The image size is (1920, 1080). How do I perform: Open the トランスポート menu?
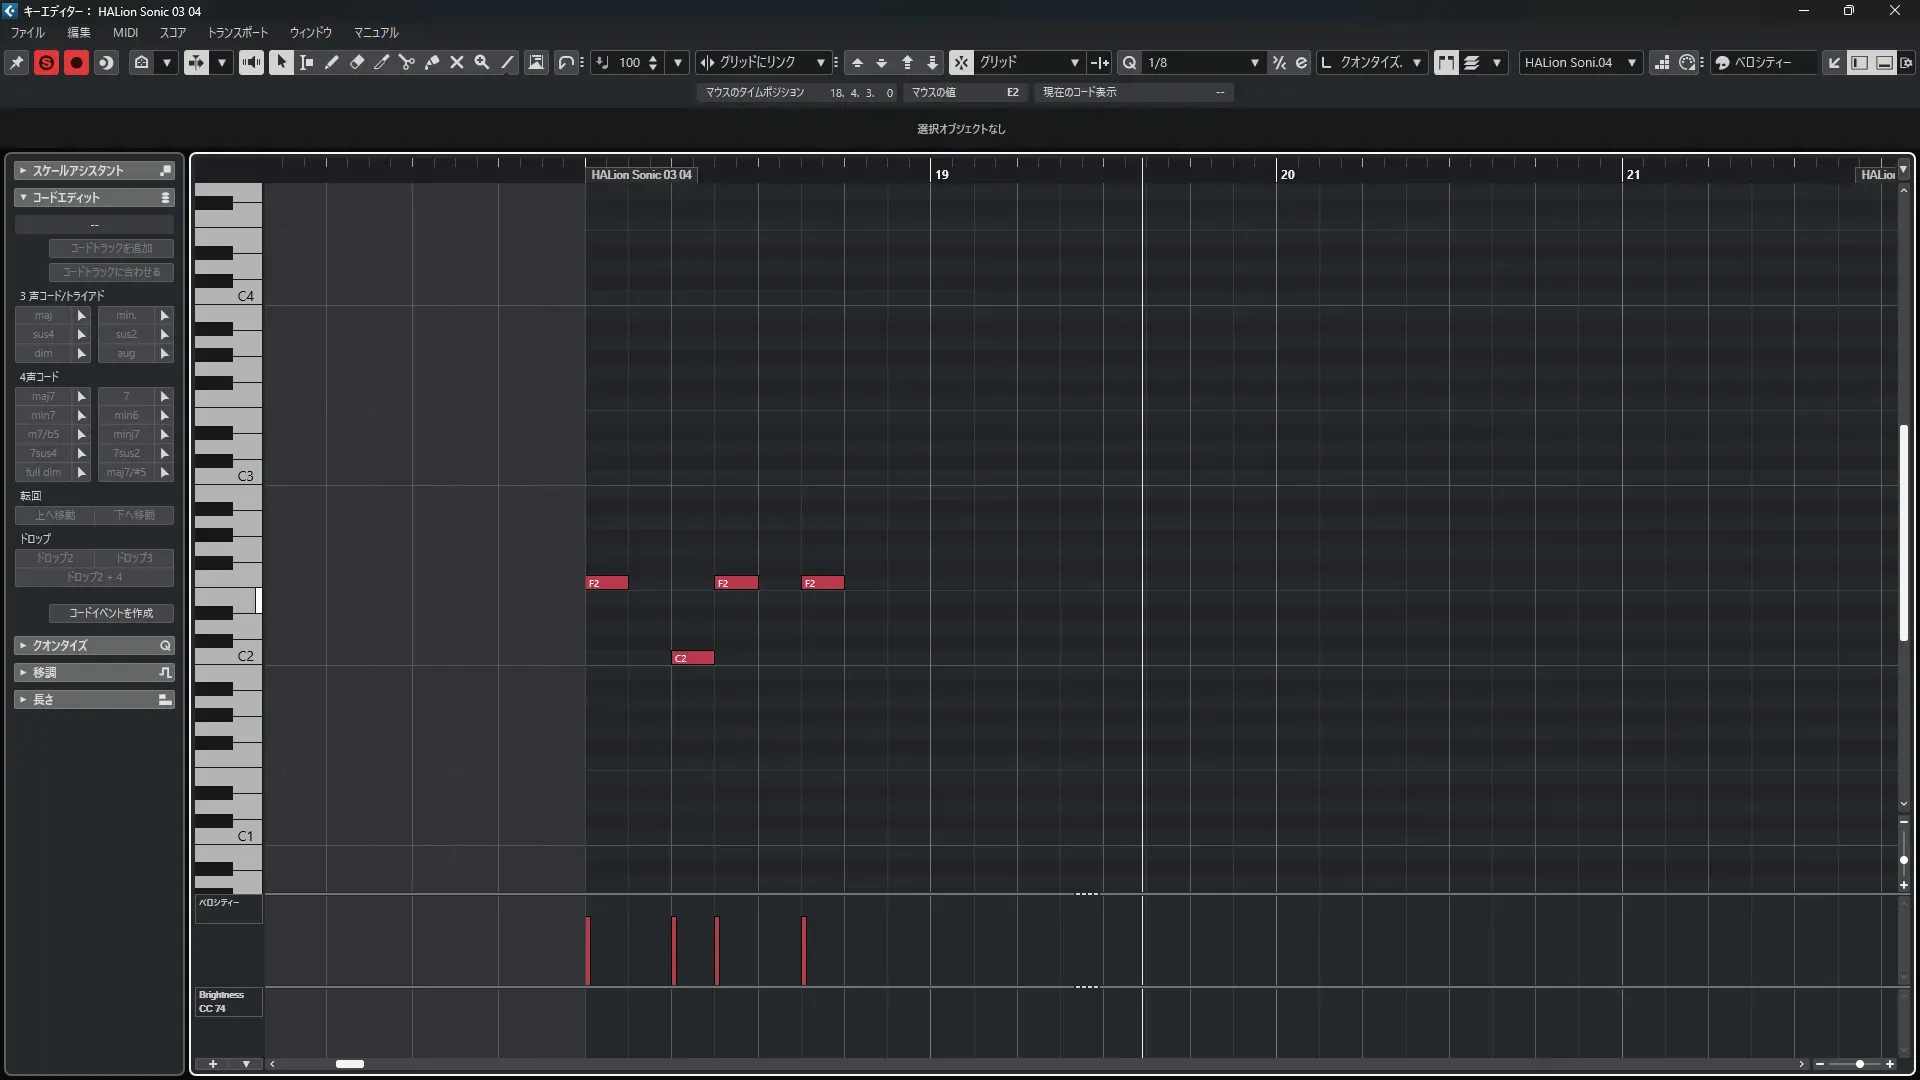point(238,32)
